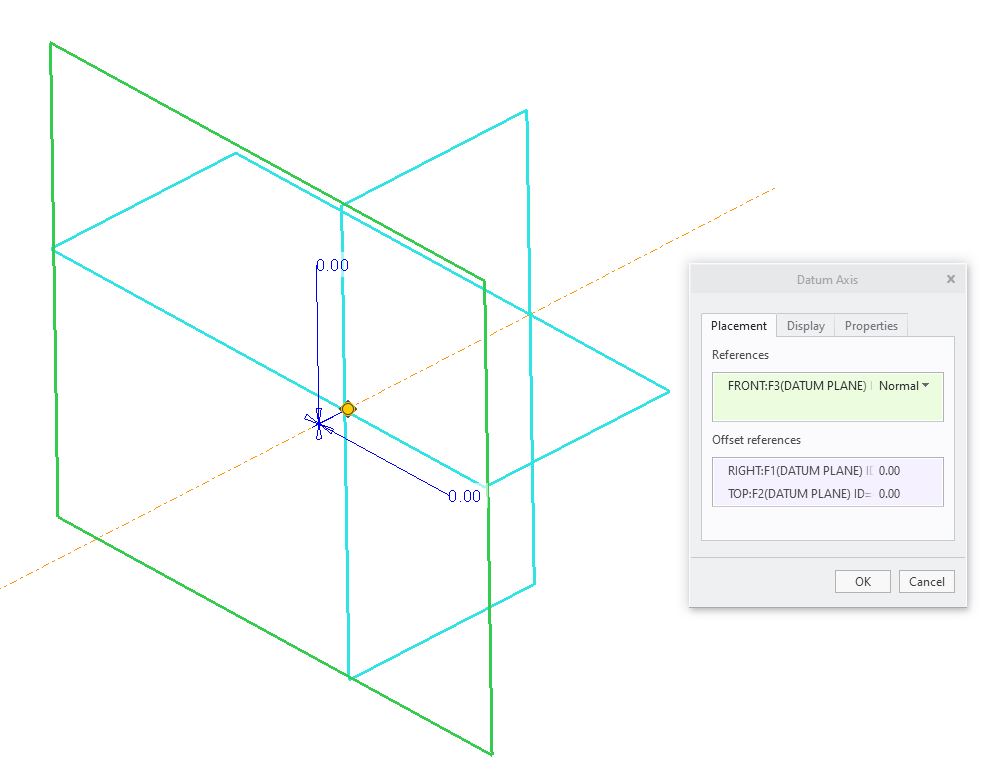Click the coordinate system triad at origin
The width and height of the screenshot is (984, 770).
(318, 425)
